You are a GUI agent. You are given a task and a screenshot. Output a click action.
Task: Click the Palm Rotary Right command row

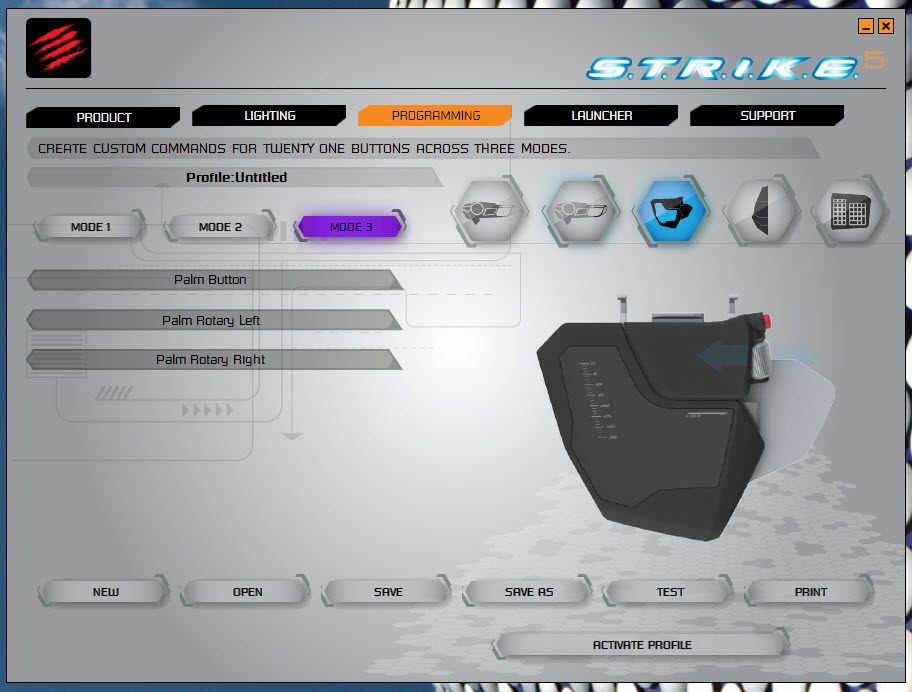pos(215,359)
